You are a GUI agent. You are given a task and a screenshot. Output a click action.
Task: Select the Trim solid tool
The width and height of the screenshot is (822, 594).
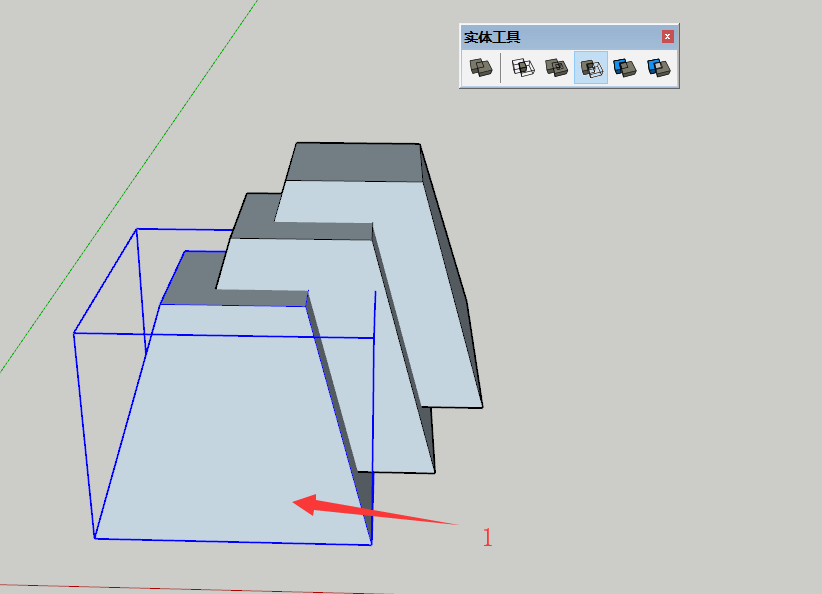coord(625,68)
